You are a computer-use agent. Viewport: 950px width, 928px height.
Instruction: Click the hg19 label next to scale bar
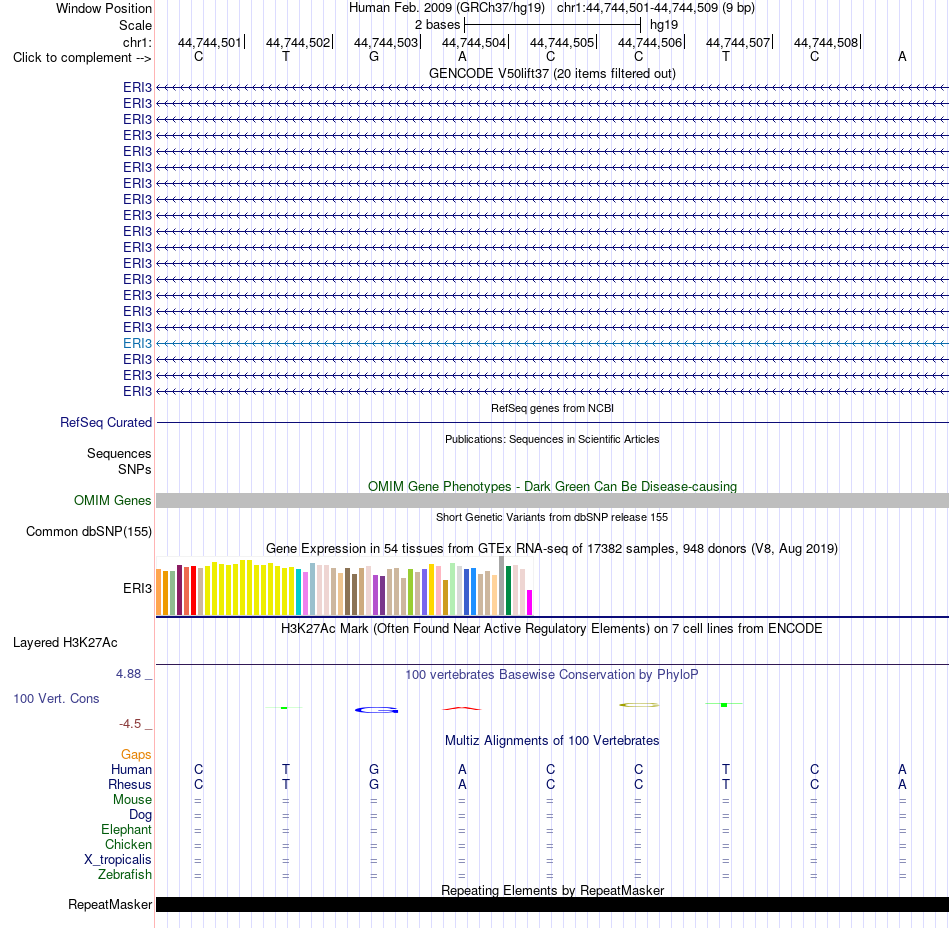(x=663, y=25)
